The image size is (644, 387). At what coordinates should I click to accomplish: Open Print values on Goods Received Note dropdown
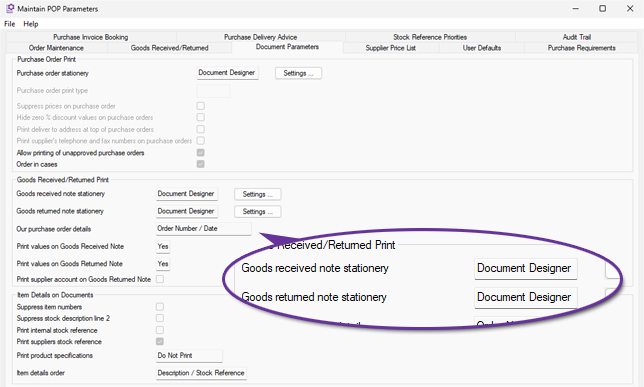163,246
